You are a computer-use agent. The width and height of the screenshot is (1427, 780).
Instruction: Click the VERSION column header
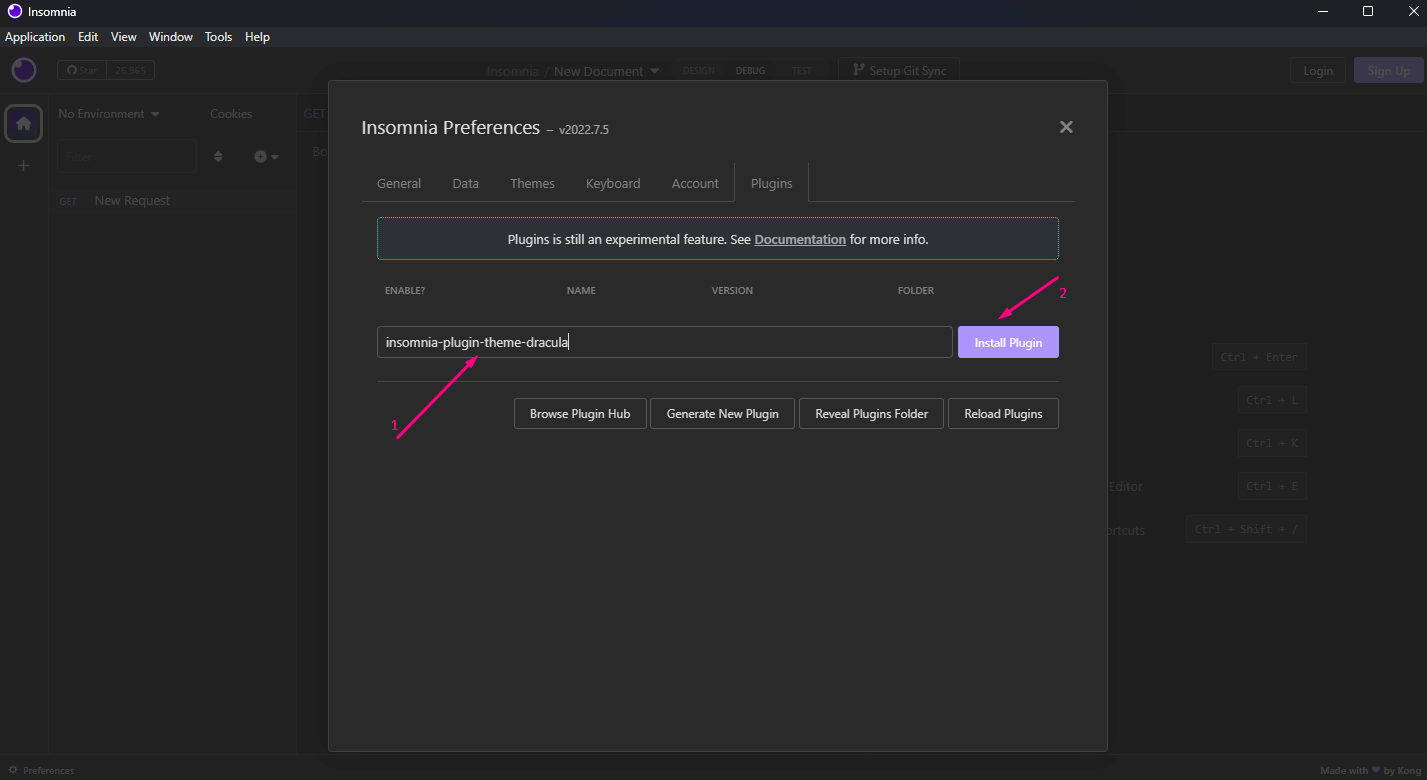pos(732,291)
